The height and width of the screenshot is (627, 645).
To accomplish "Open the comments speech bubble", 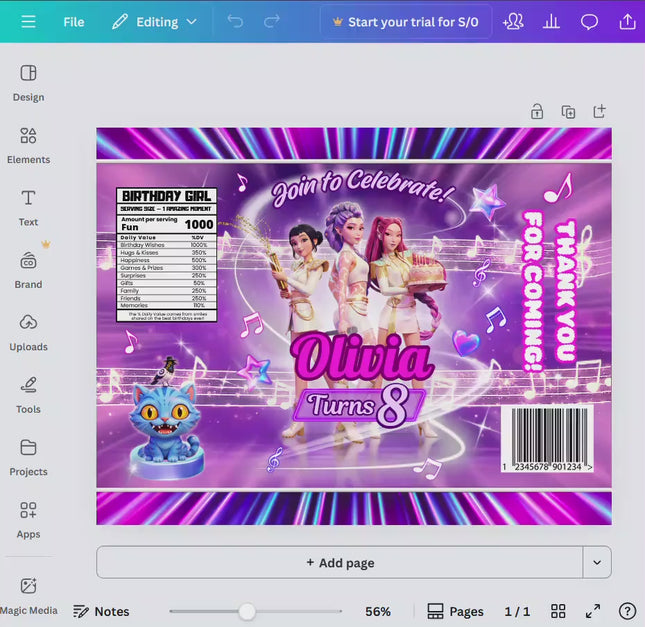I will [589, 21].
